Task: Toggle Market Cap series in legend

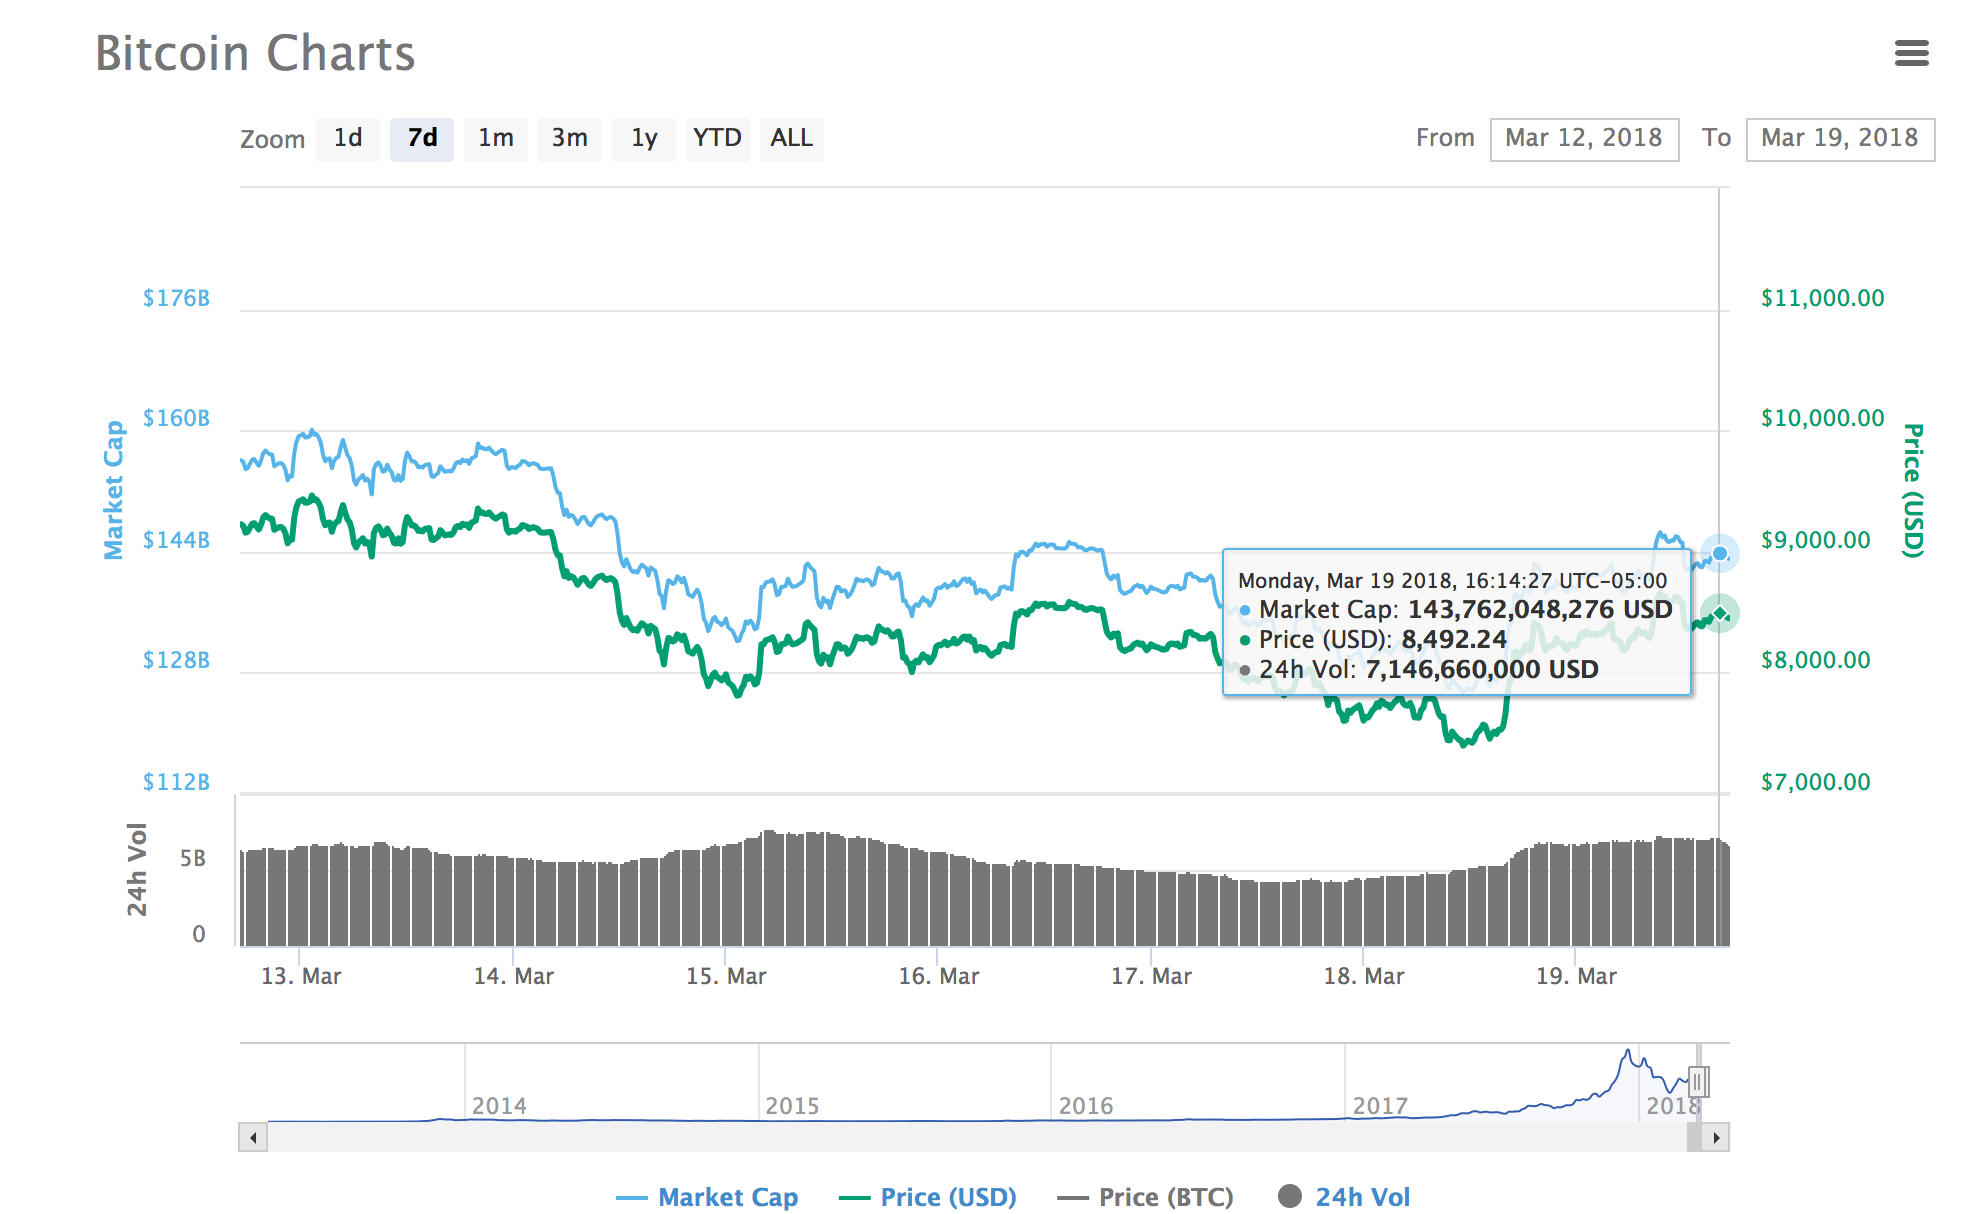Action: pos(707,1197)
